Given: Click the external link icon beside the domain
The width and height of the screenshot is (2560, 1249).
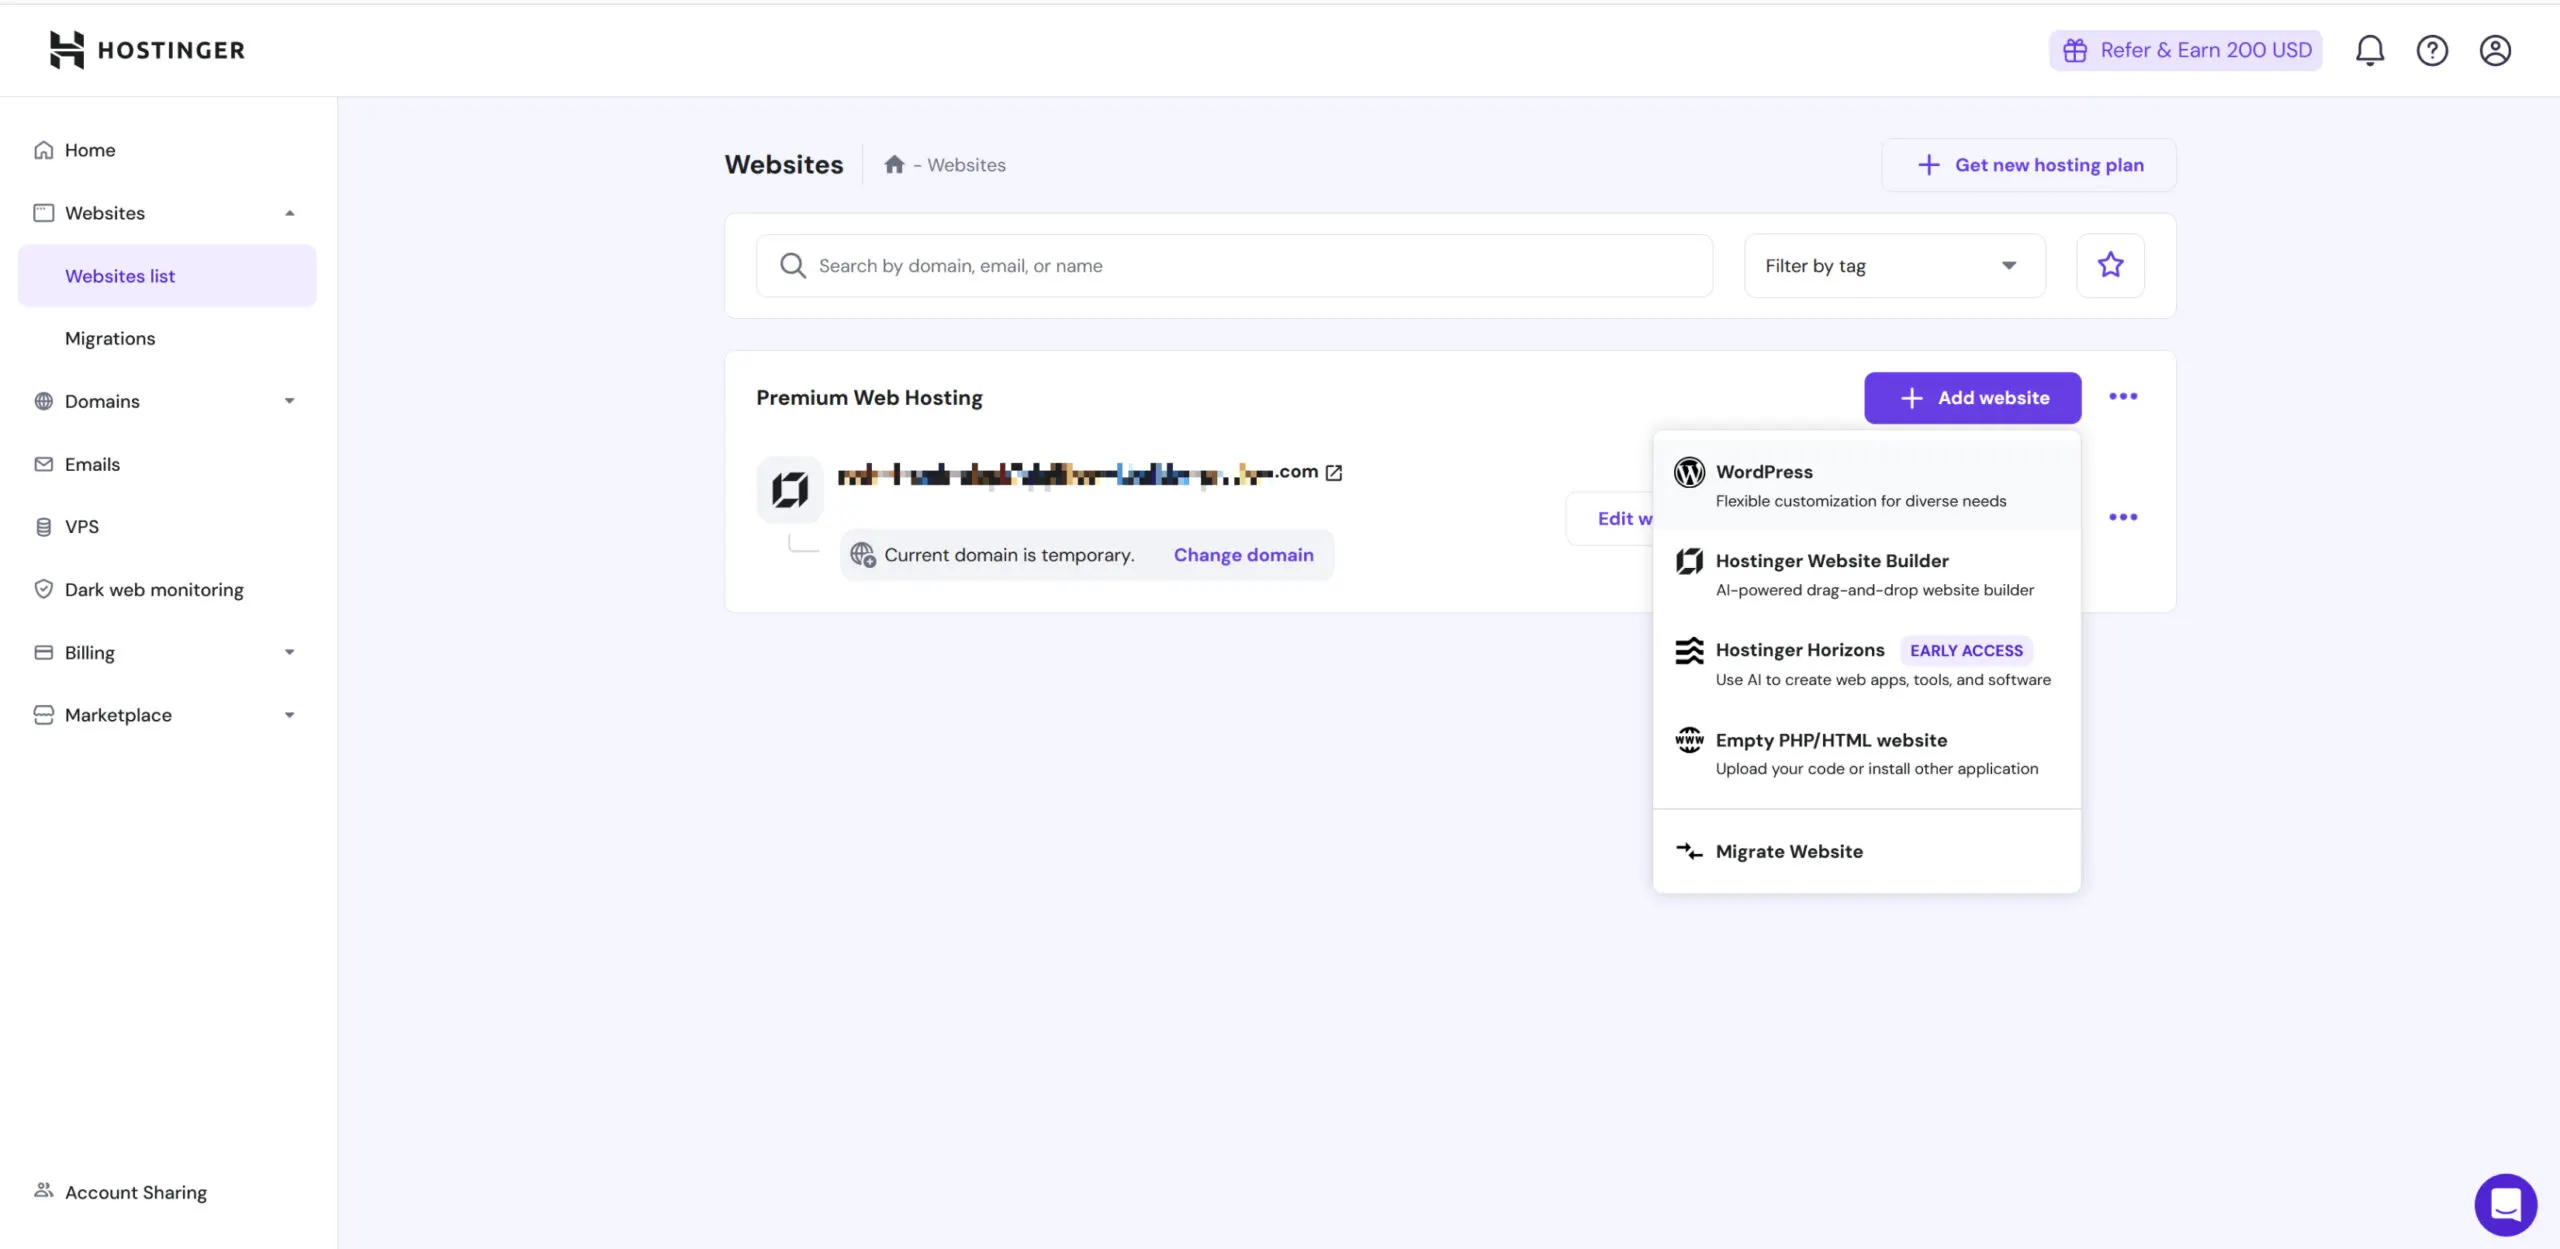Looking at the screenshot, I should point(1334,471).
